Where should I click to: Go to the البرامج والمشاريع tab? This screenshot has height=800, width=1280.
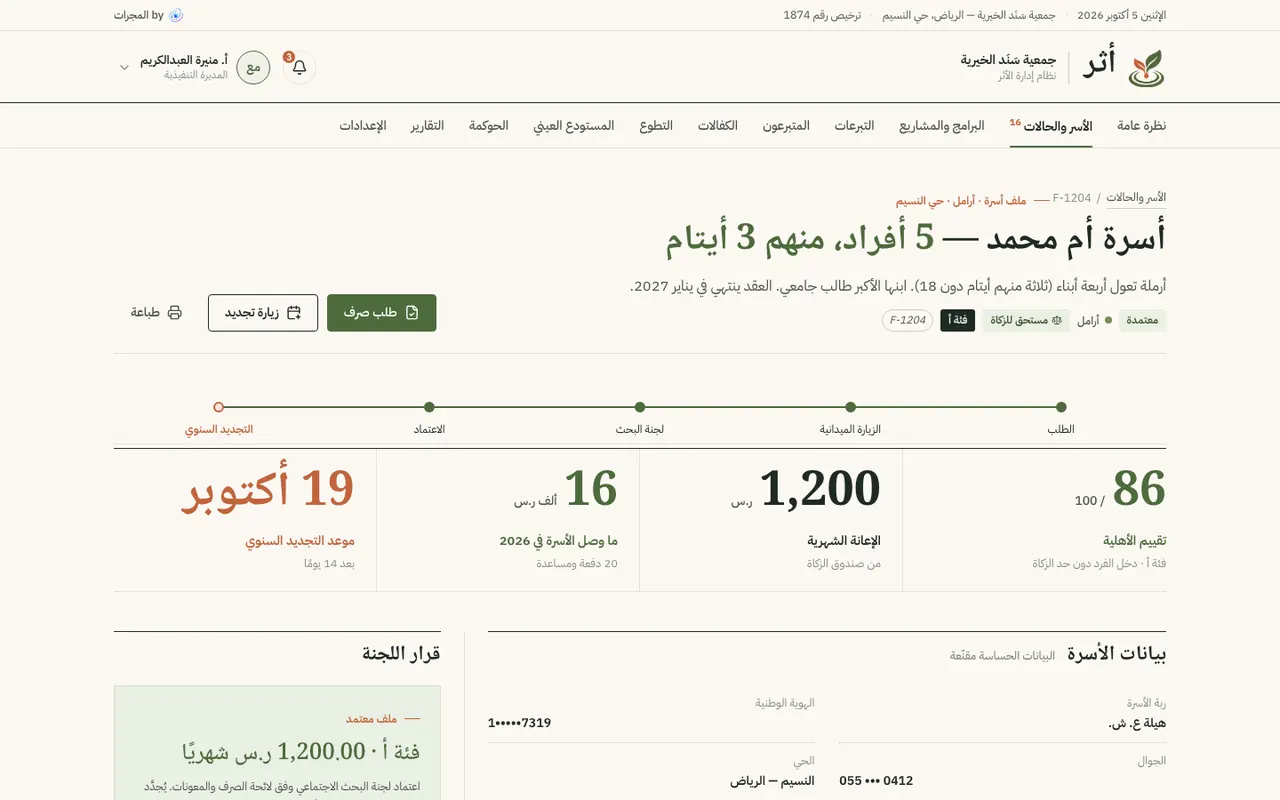(942, 126)
